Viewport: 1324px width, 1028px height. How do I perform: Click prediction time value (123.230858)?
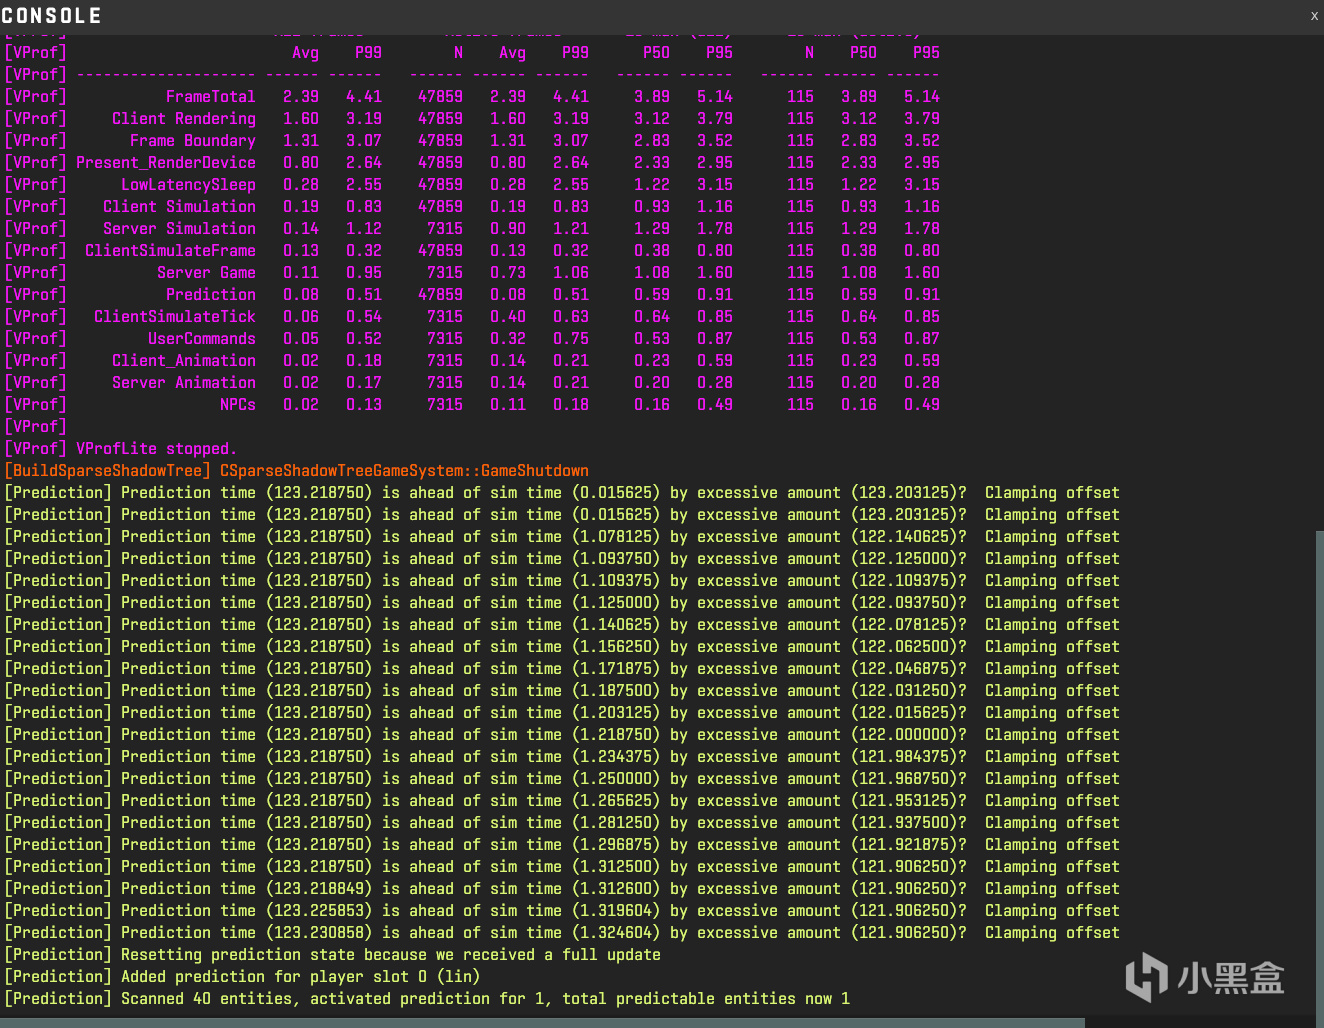coord(319,933)
